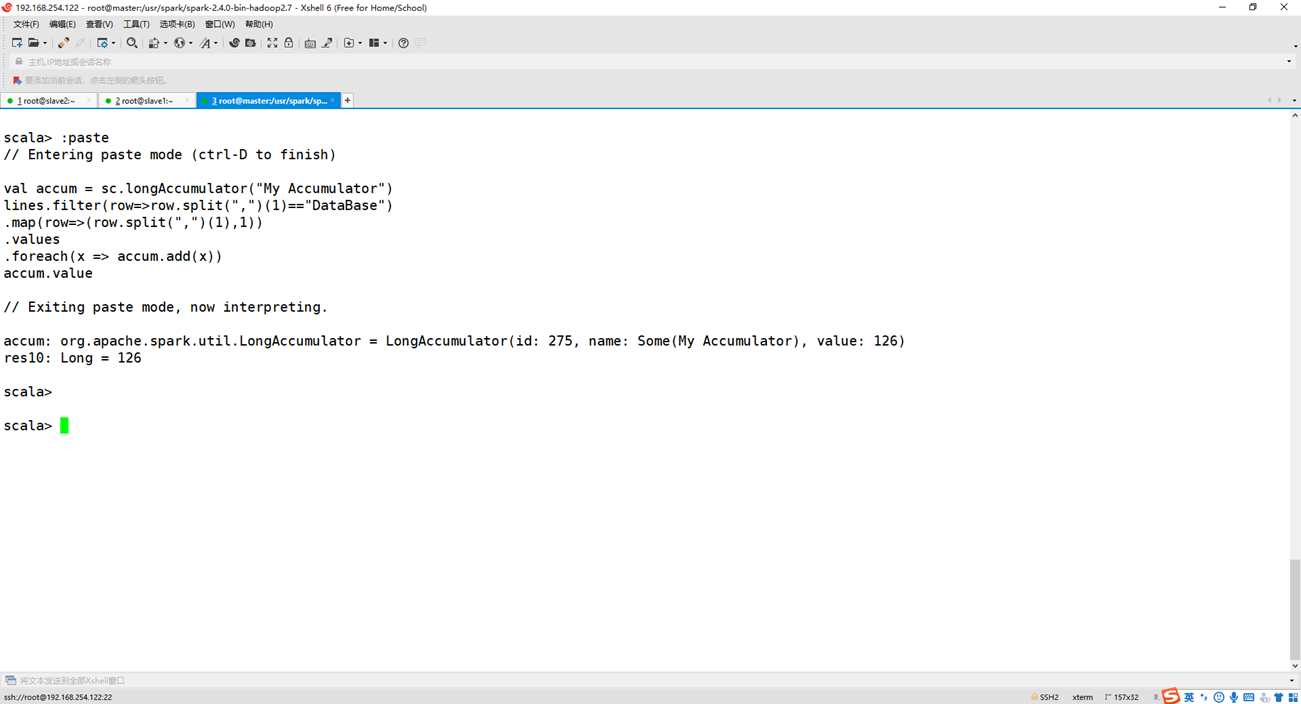Toggle the full screen icon
1301x704 pixels.
272,43
